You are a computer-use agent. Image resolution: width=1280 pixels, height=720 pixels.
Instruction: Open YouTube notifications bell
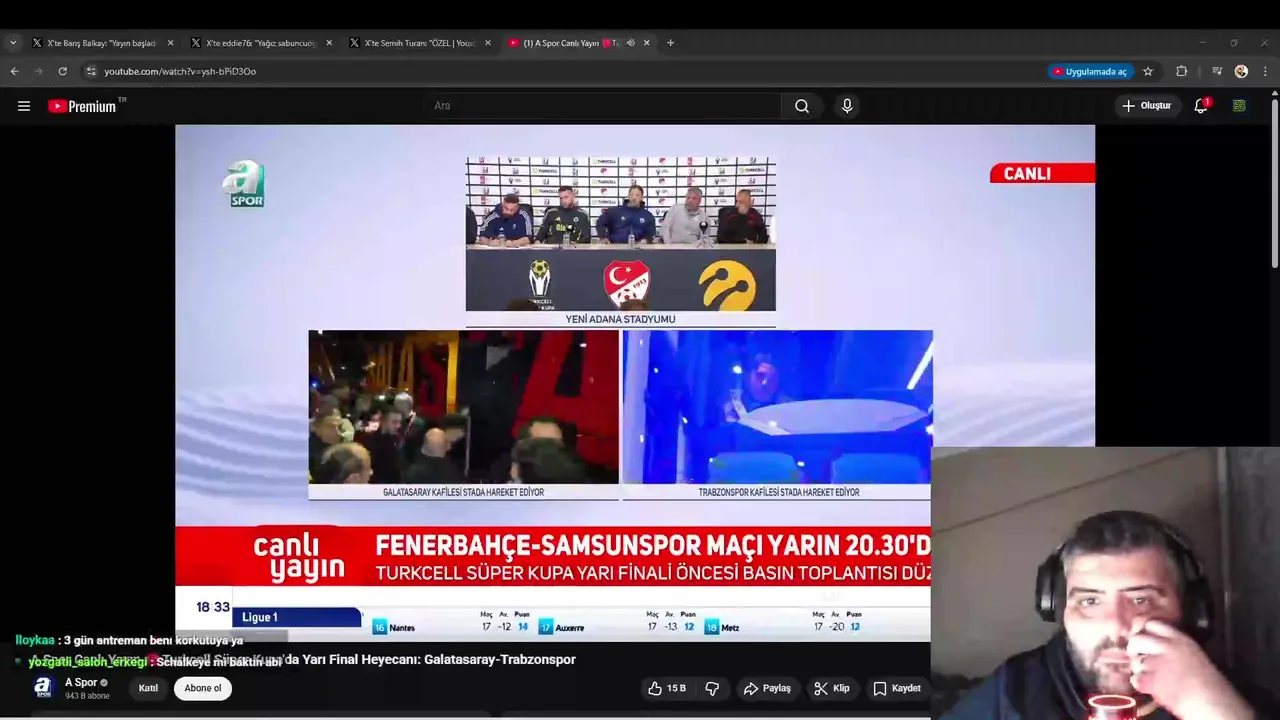click(x=1201, y=105)
